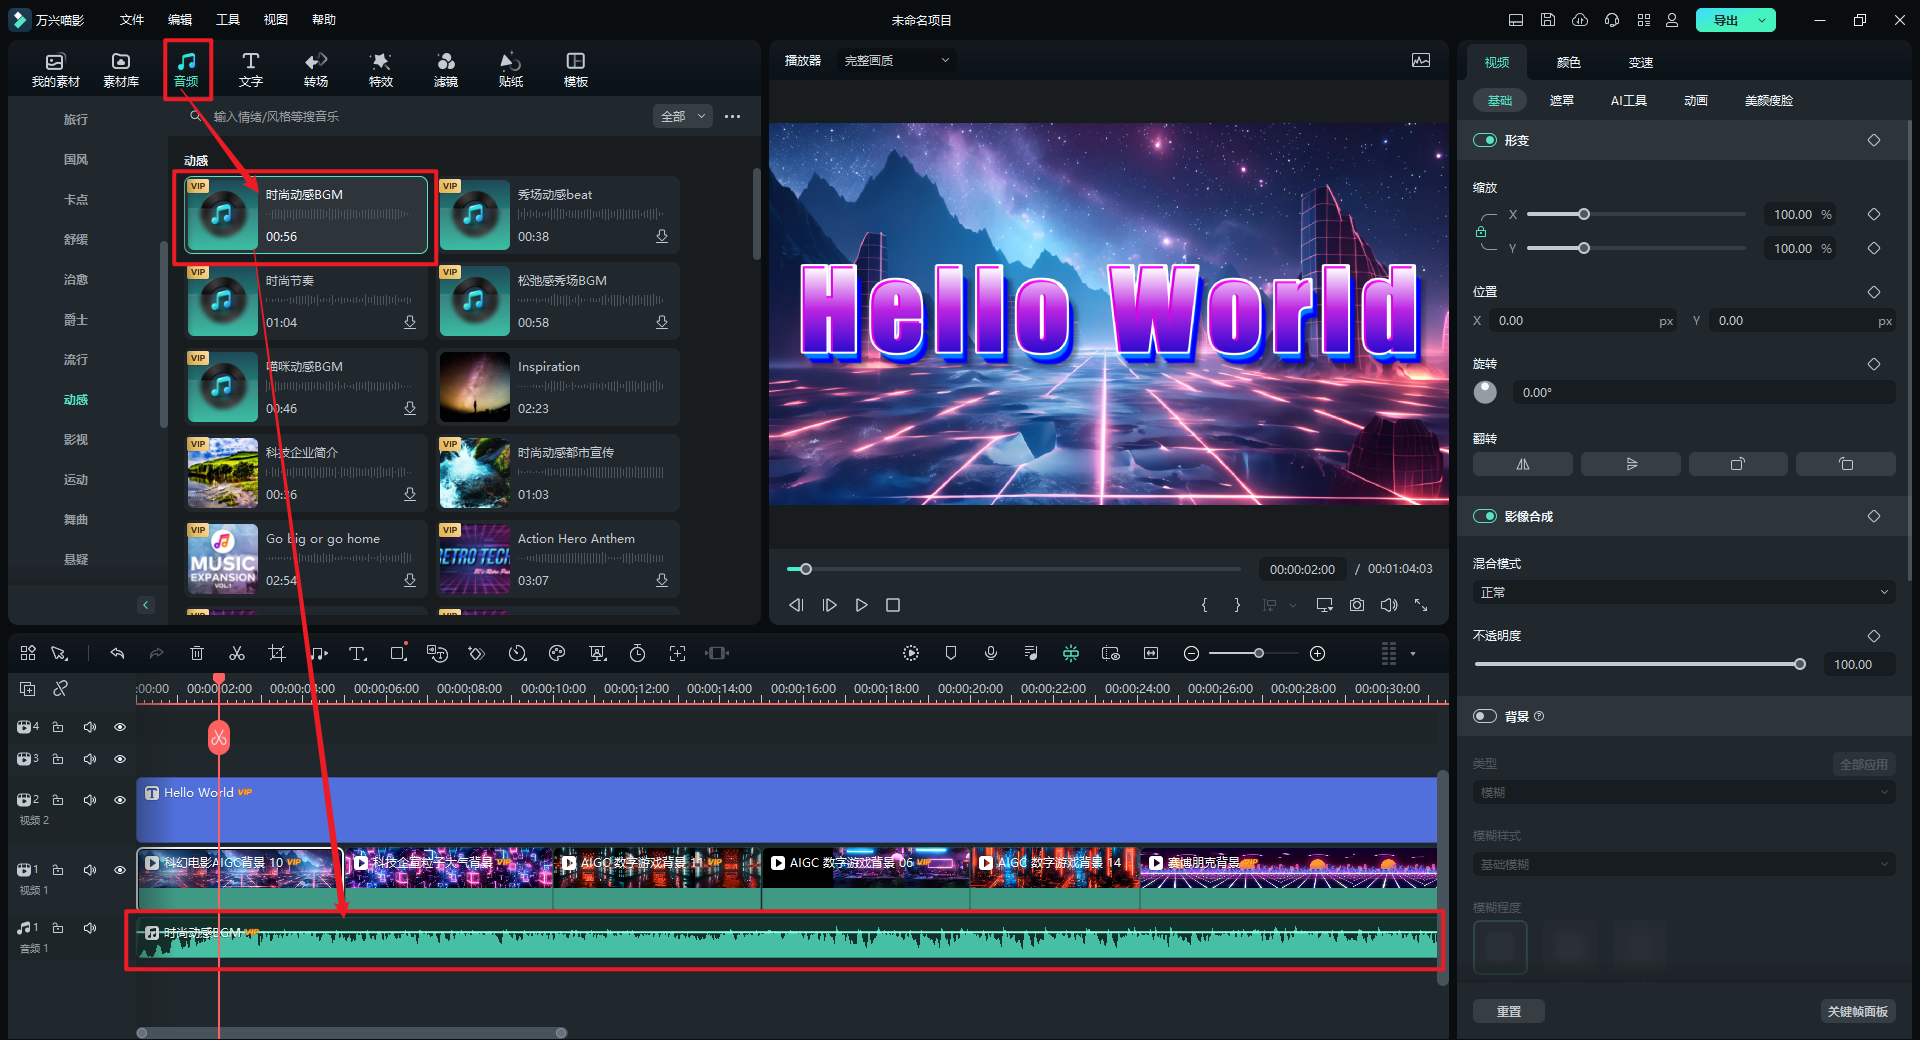Switch to the 颜色 color tab

click(x=1568, y=62)
